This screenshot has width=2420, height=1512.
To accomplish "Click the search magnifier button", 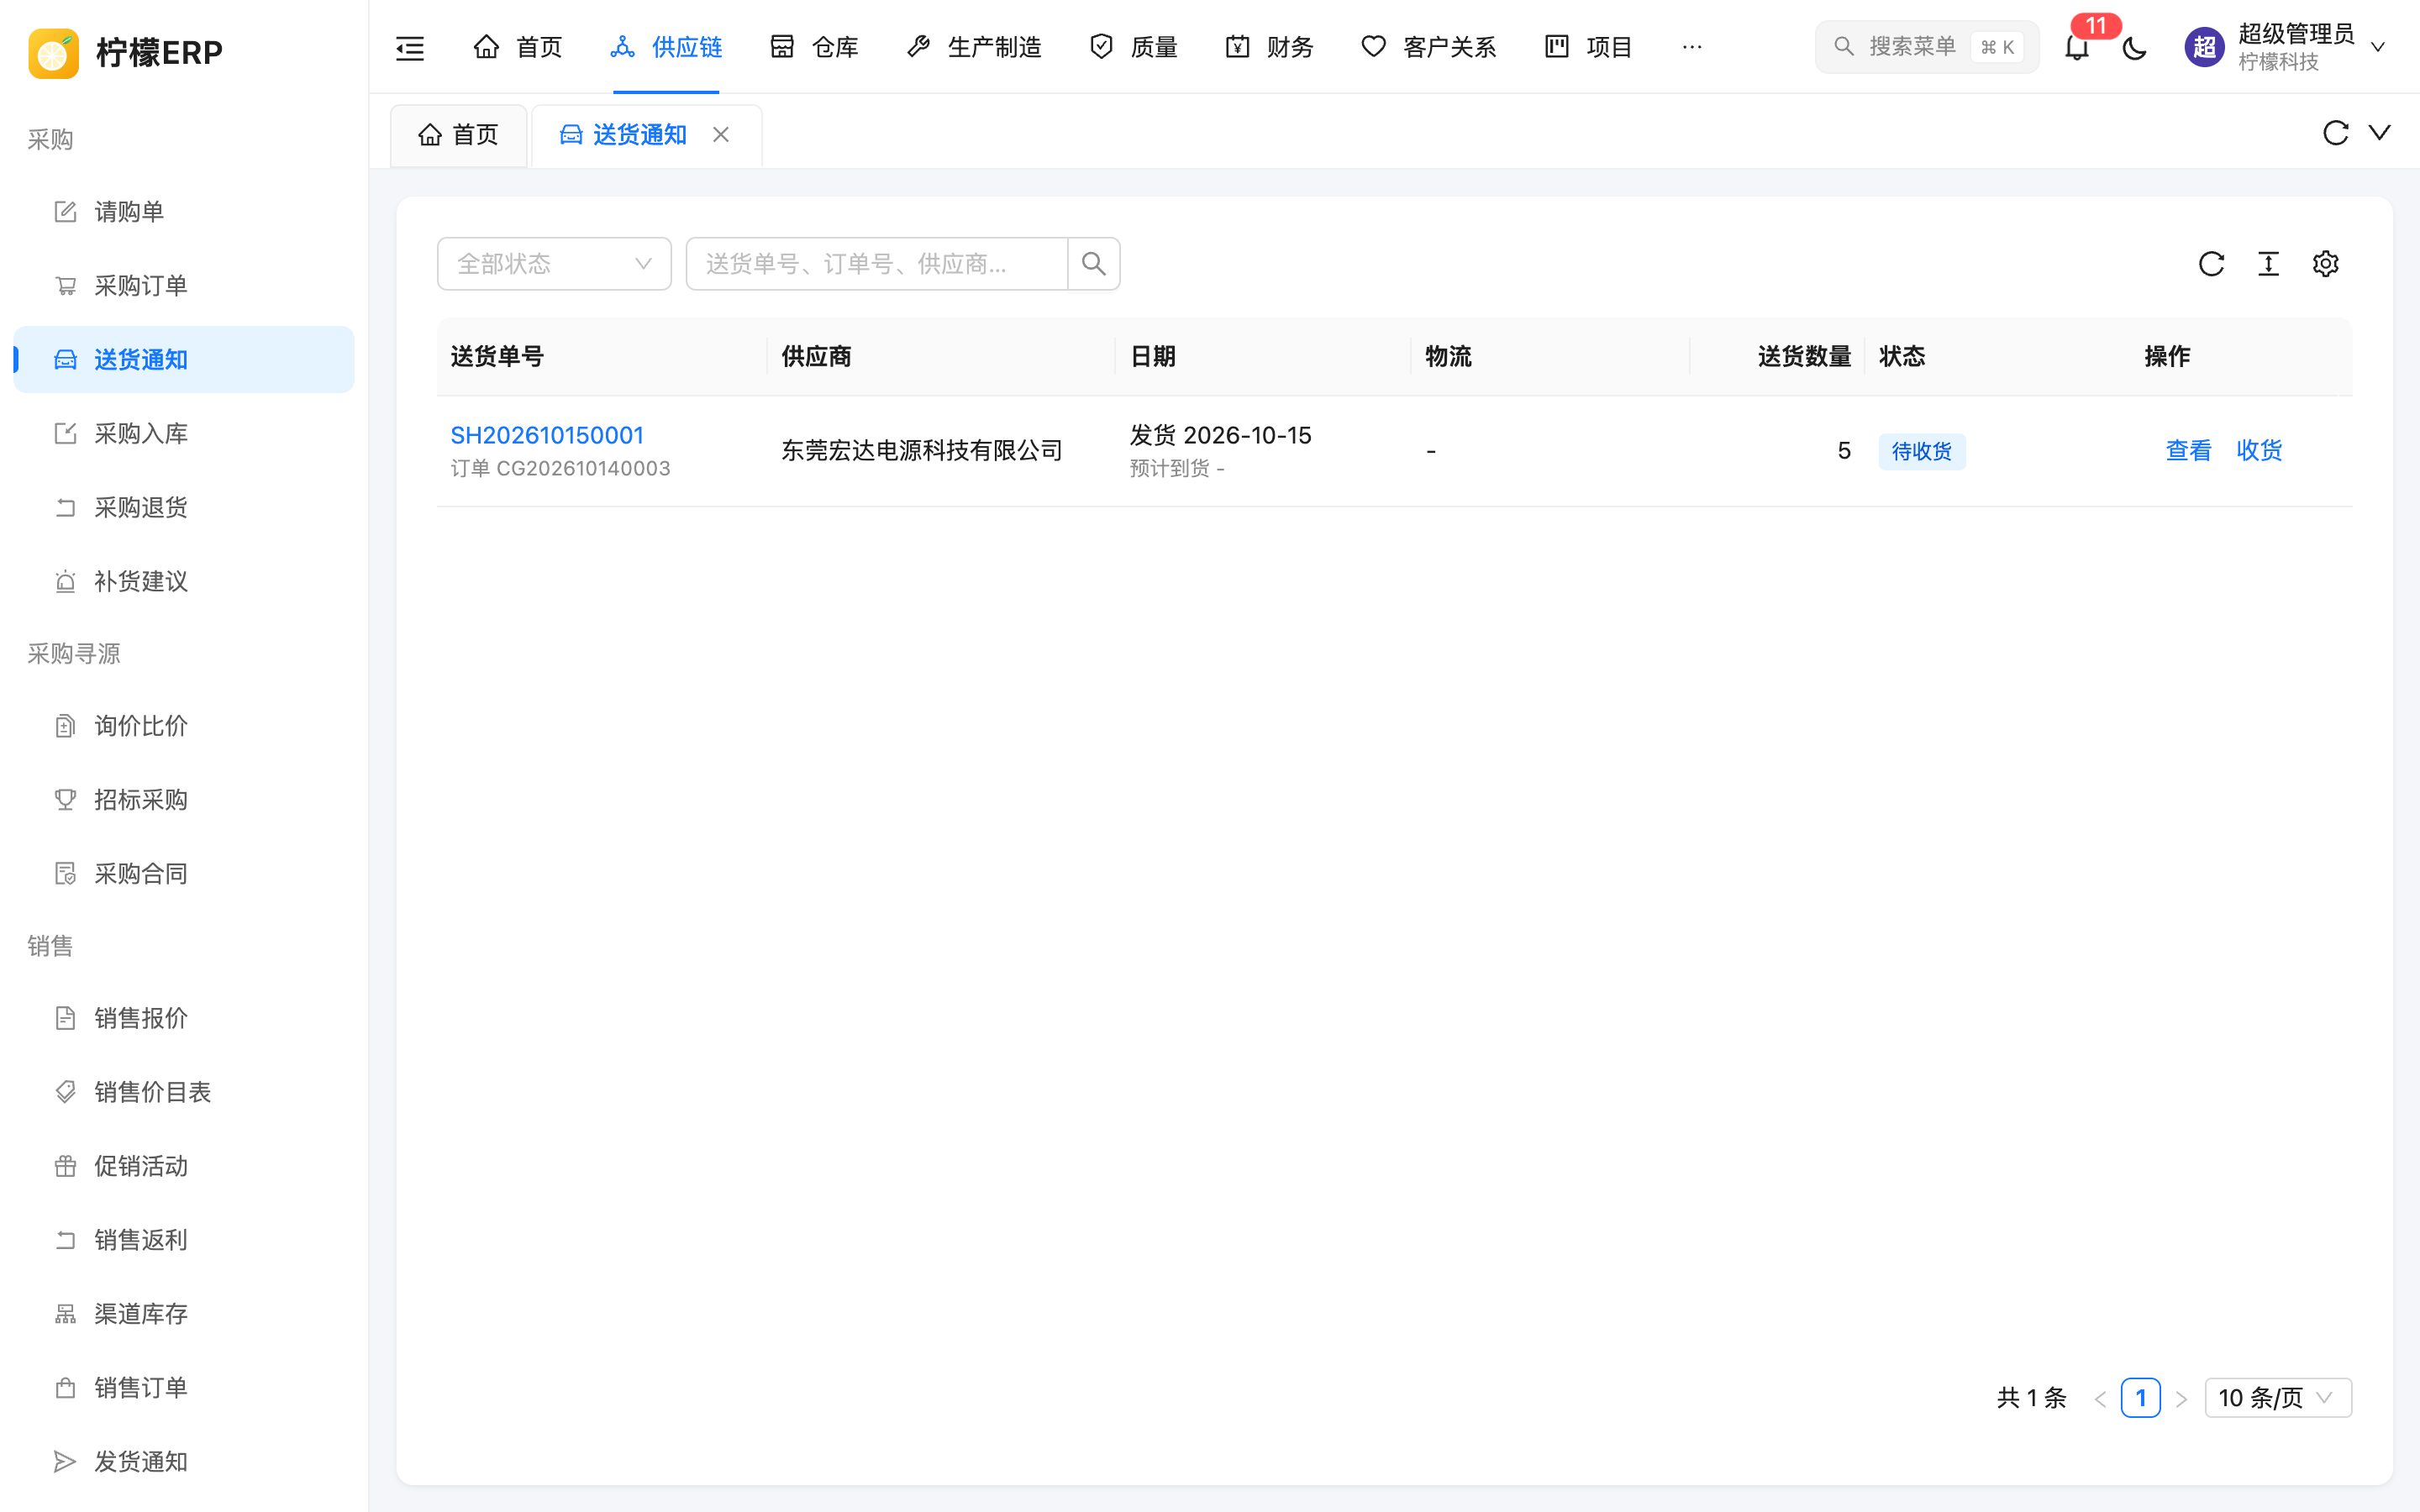I will pos(1094,264).
